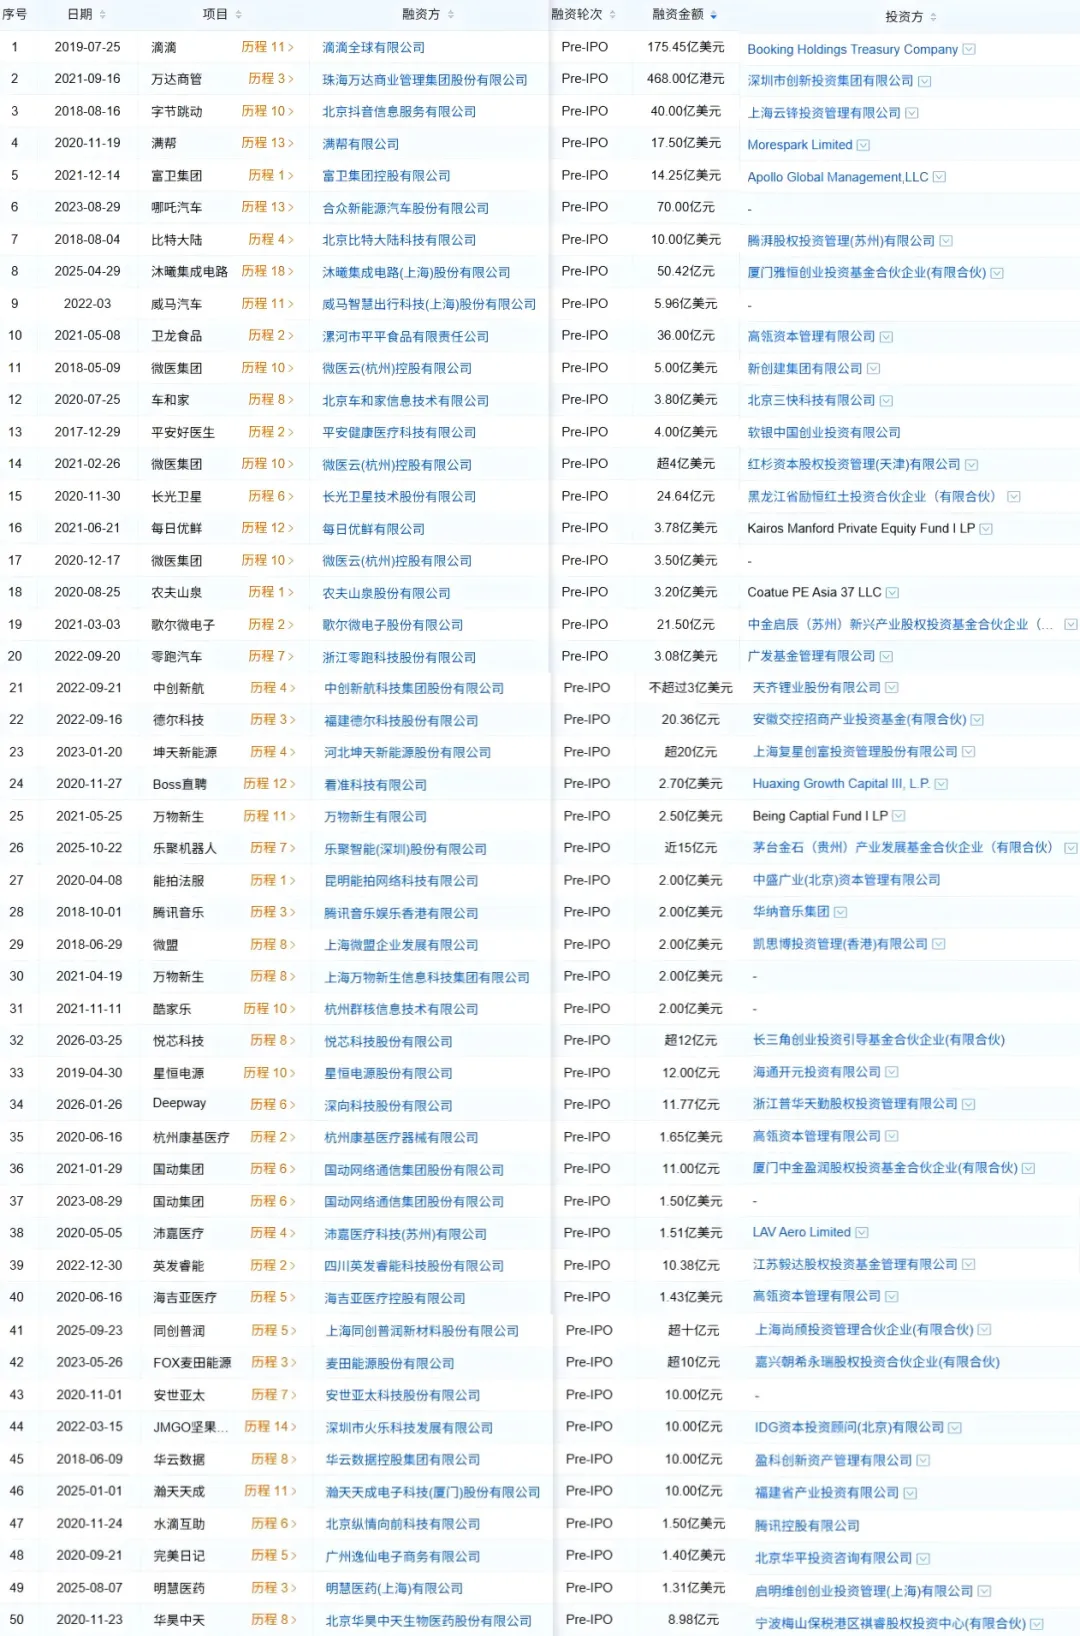This screenshot has height=1636, width=1080.
Task: Select amount 8.98亿元 cell
Action: pyautogui.click(x=693, y=1619)
